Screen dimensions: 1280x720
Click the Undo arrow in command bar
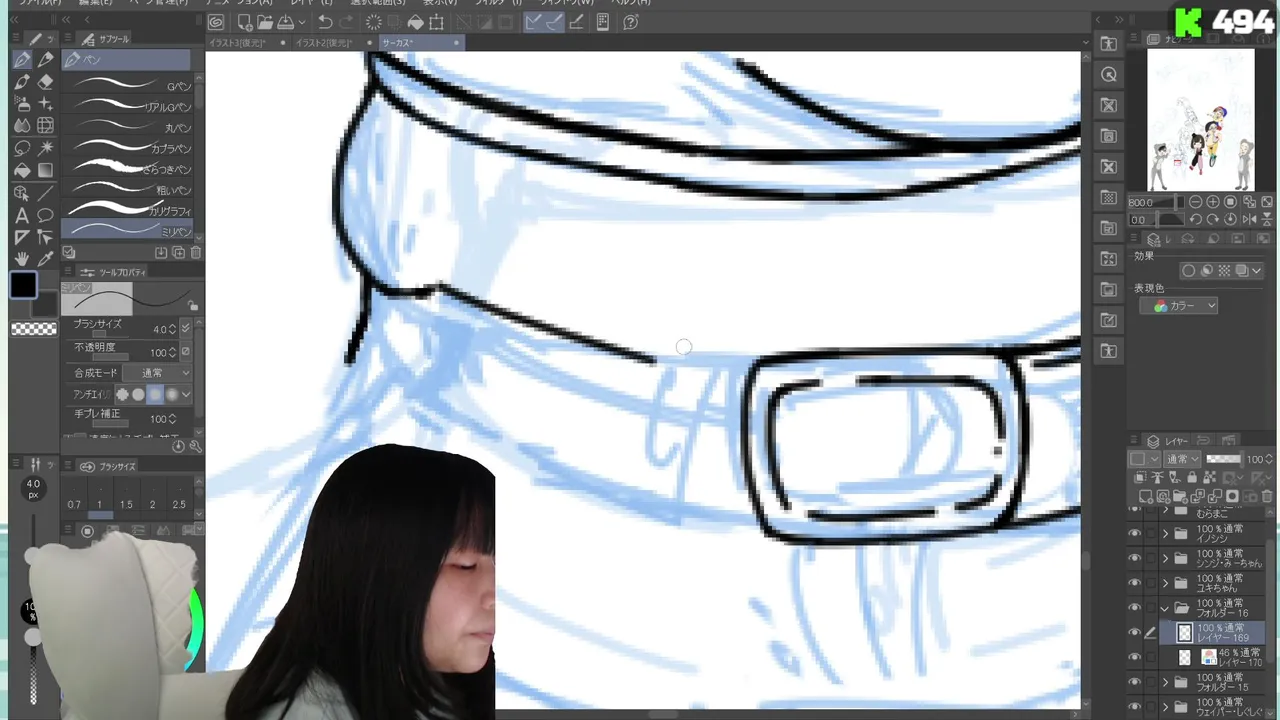(325, 22)
